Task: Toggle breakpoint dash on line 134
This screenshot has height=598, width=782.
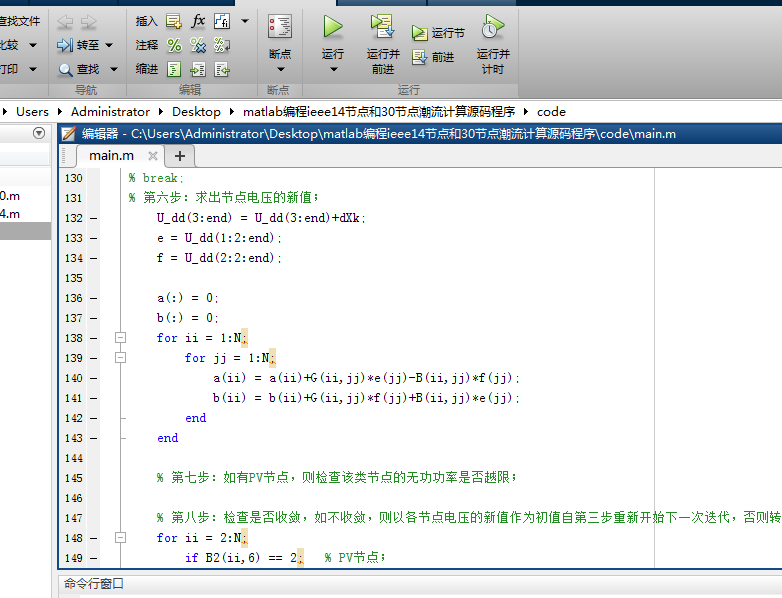Action: tap(94, 258)
